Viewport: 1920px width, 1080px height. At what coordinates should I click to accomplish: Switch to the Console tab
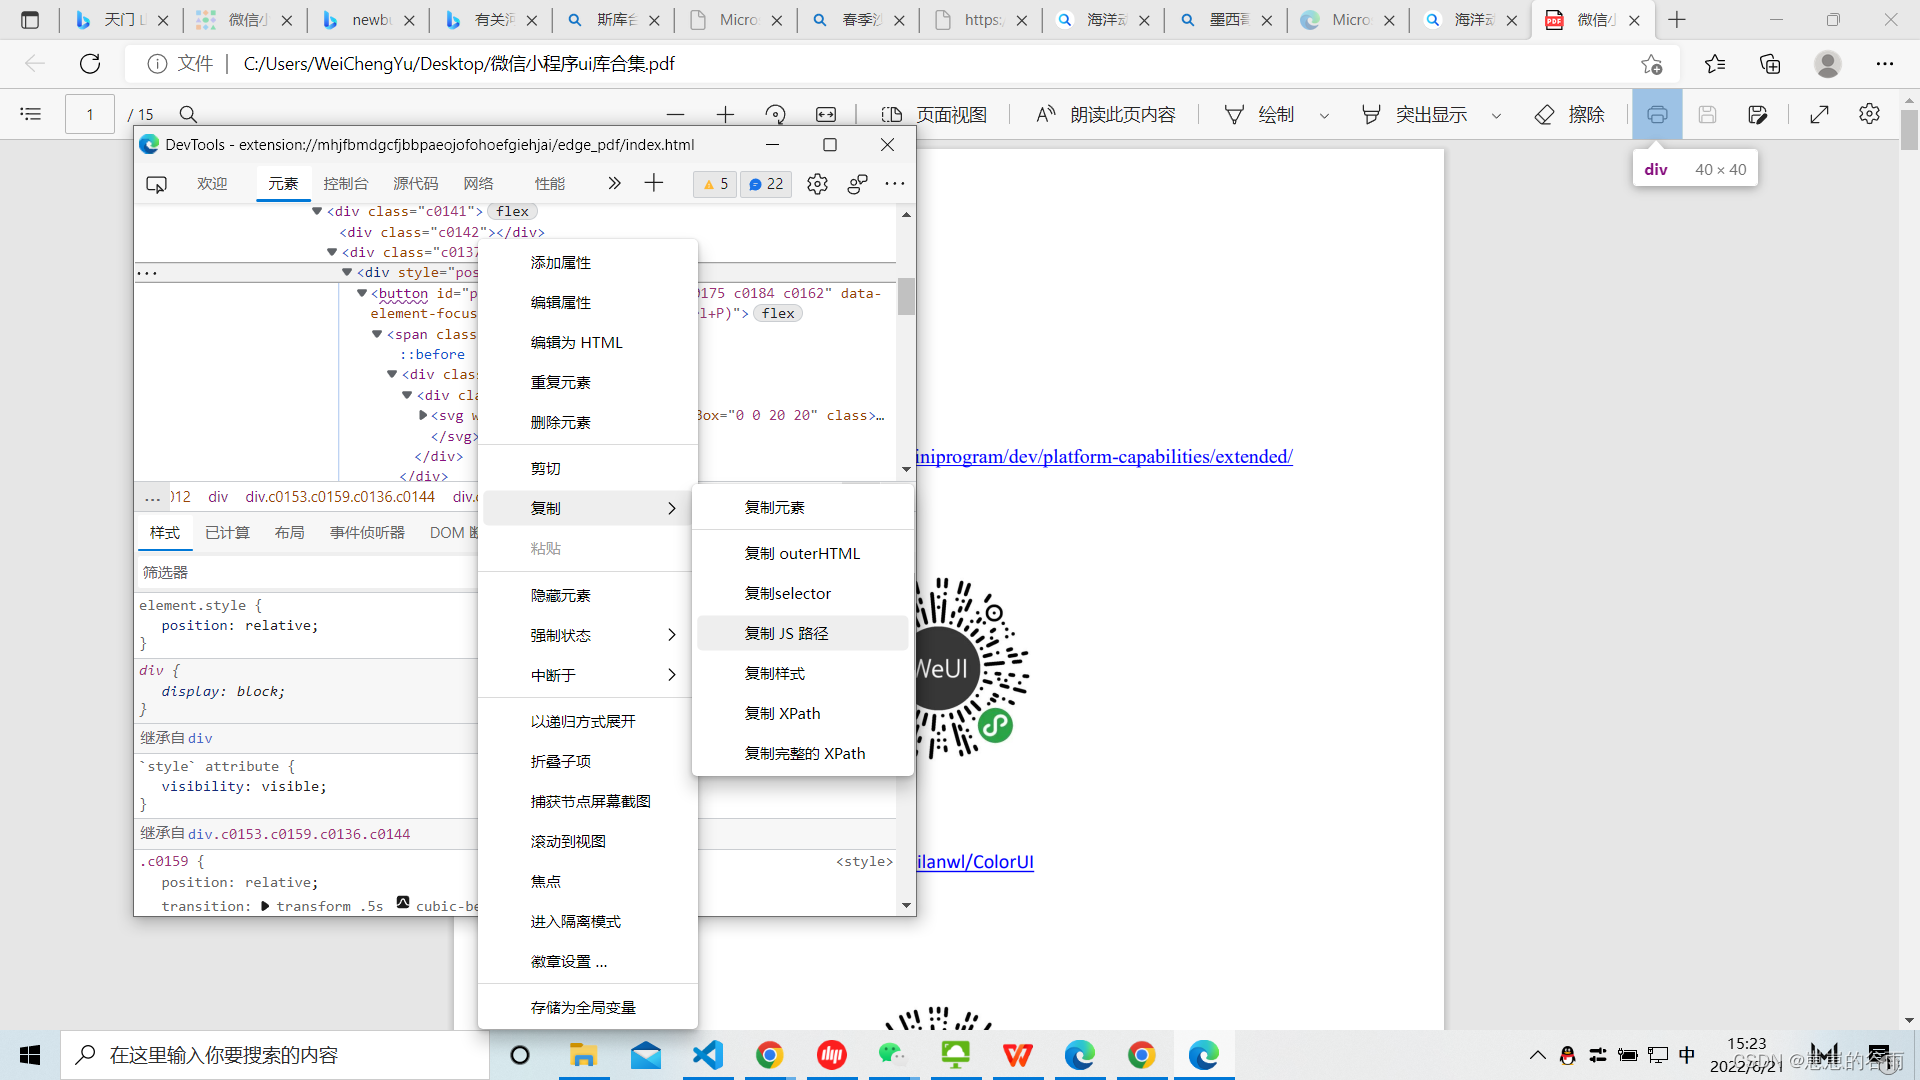click(x=346, y=184)
